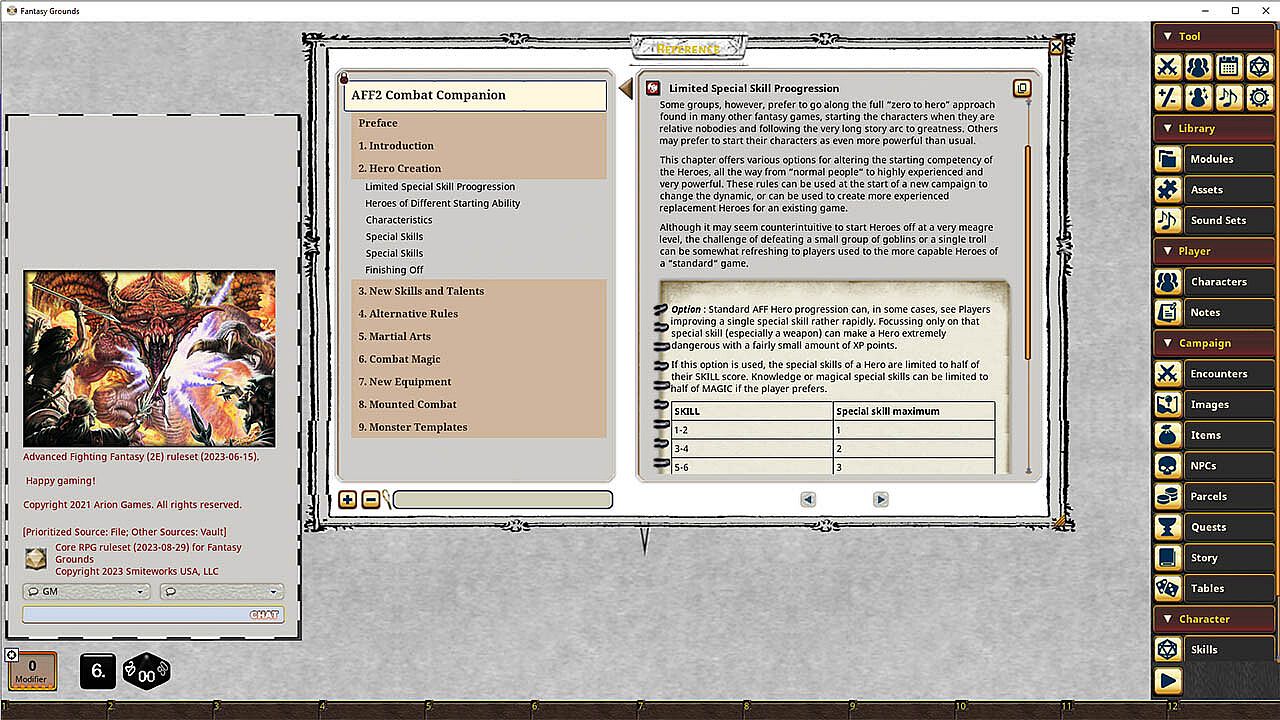Click the Items bag icon

click(x=1167, y=435)
